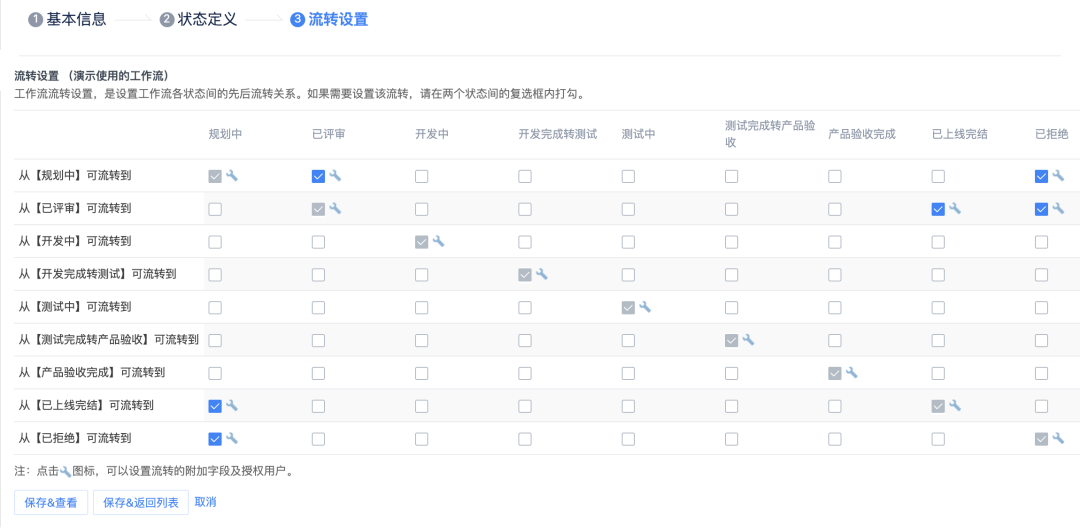Screen dimensions: 1080x532
Task: Go to step 1 基本信息
Action: click(67, 19)
